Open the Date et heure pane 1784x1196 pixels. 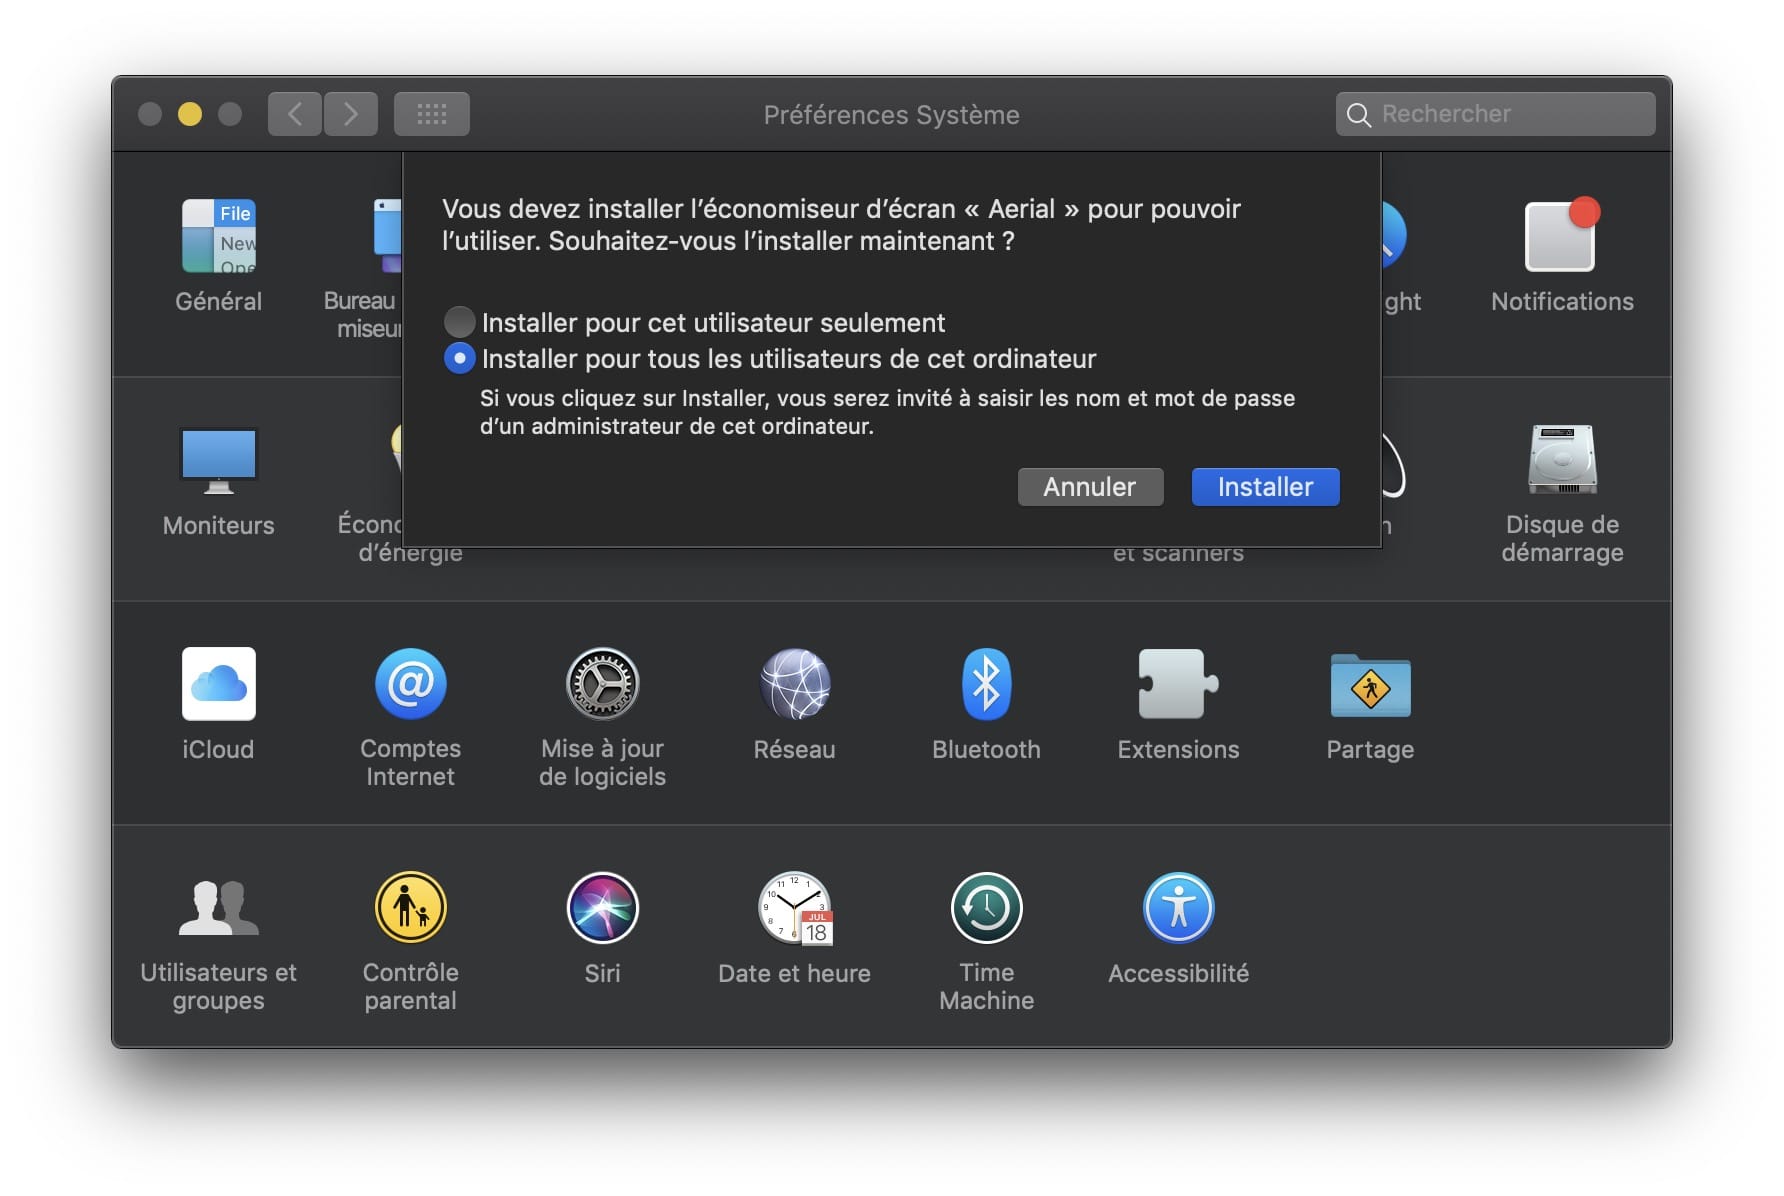pos(794,908)
